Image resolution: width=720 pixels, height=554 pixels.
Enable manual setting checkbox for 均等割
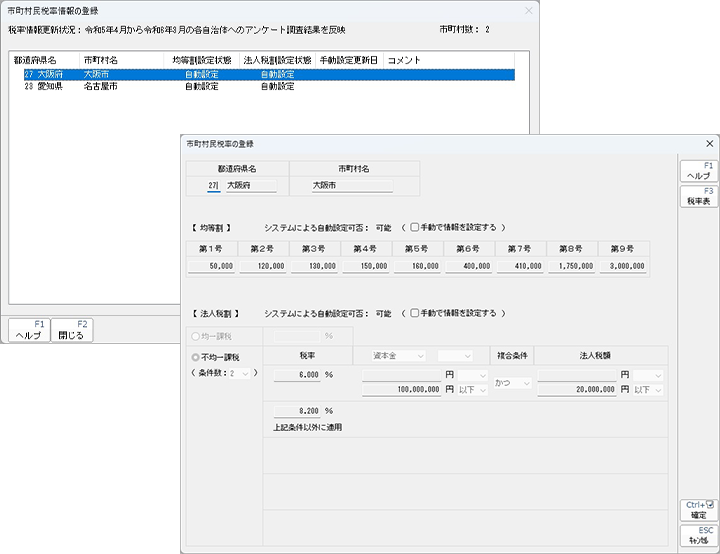pos(415,227)
